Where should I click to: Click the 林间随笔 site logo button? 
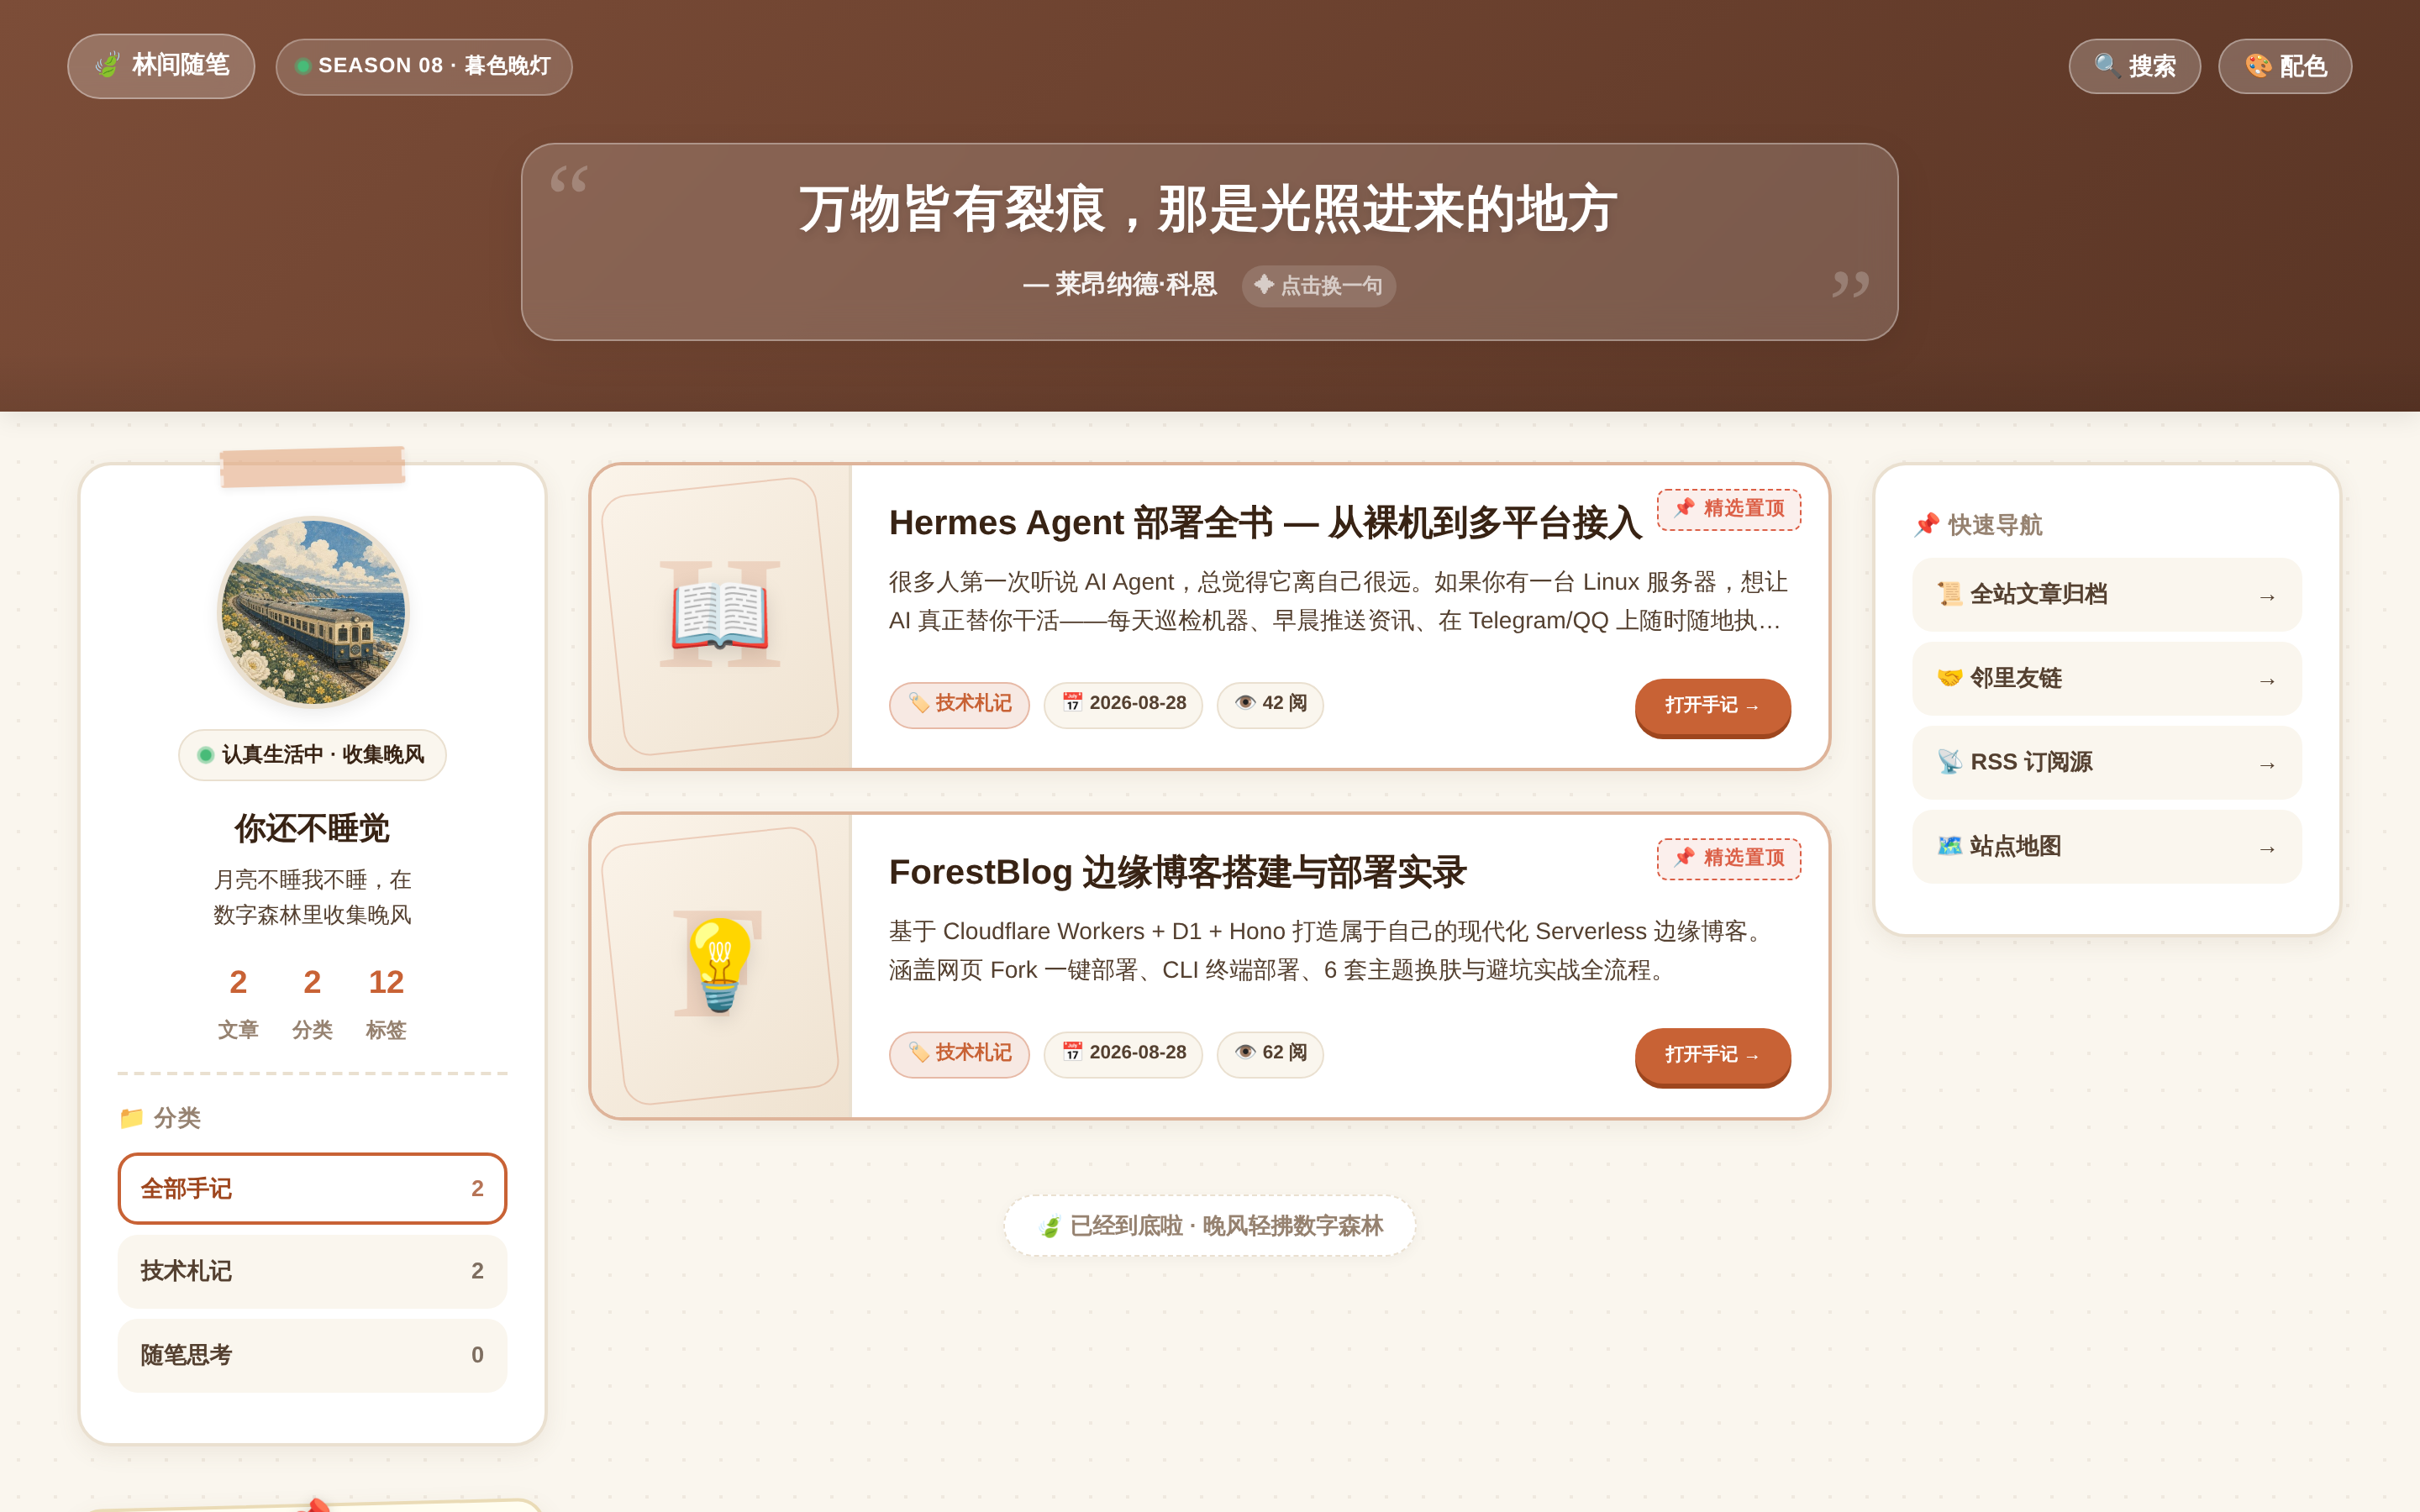coord(161,66)
